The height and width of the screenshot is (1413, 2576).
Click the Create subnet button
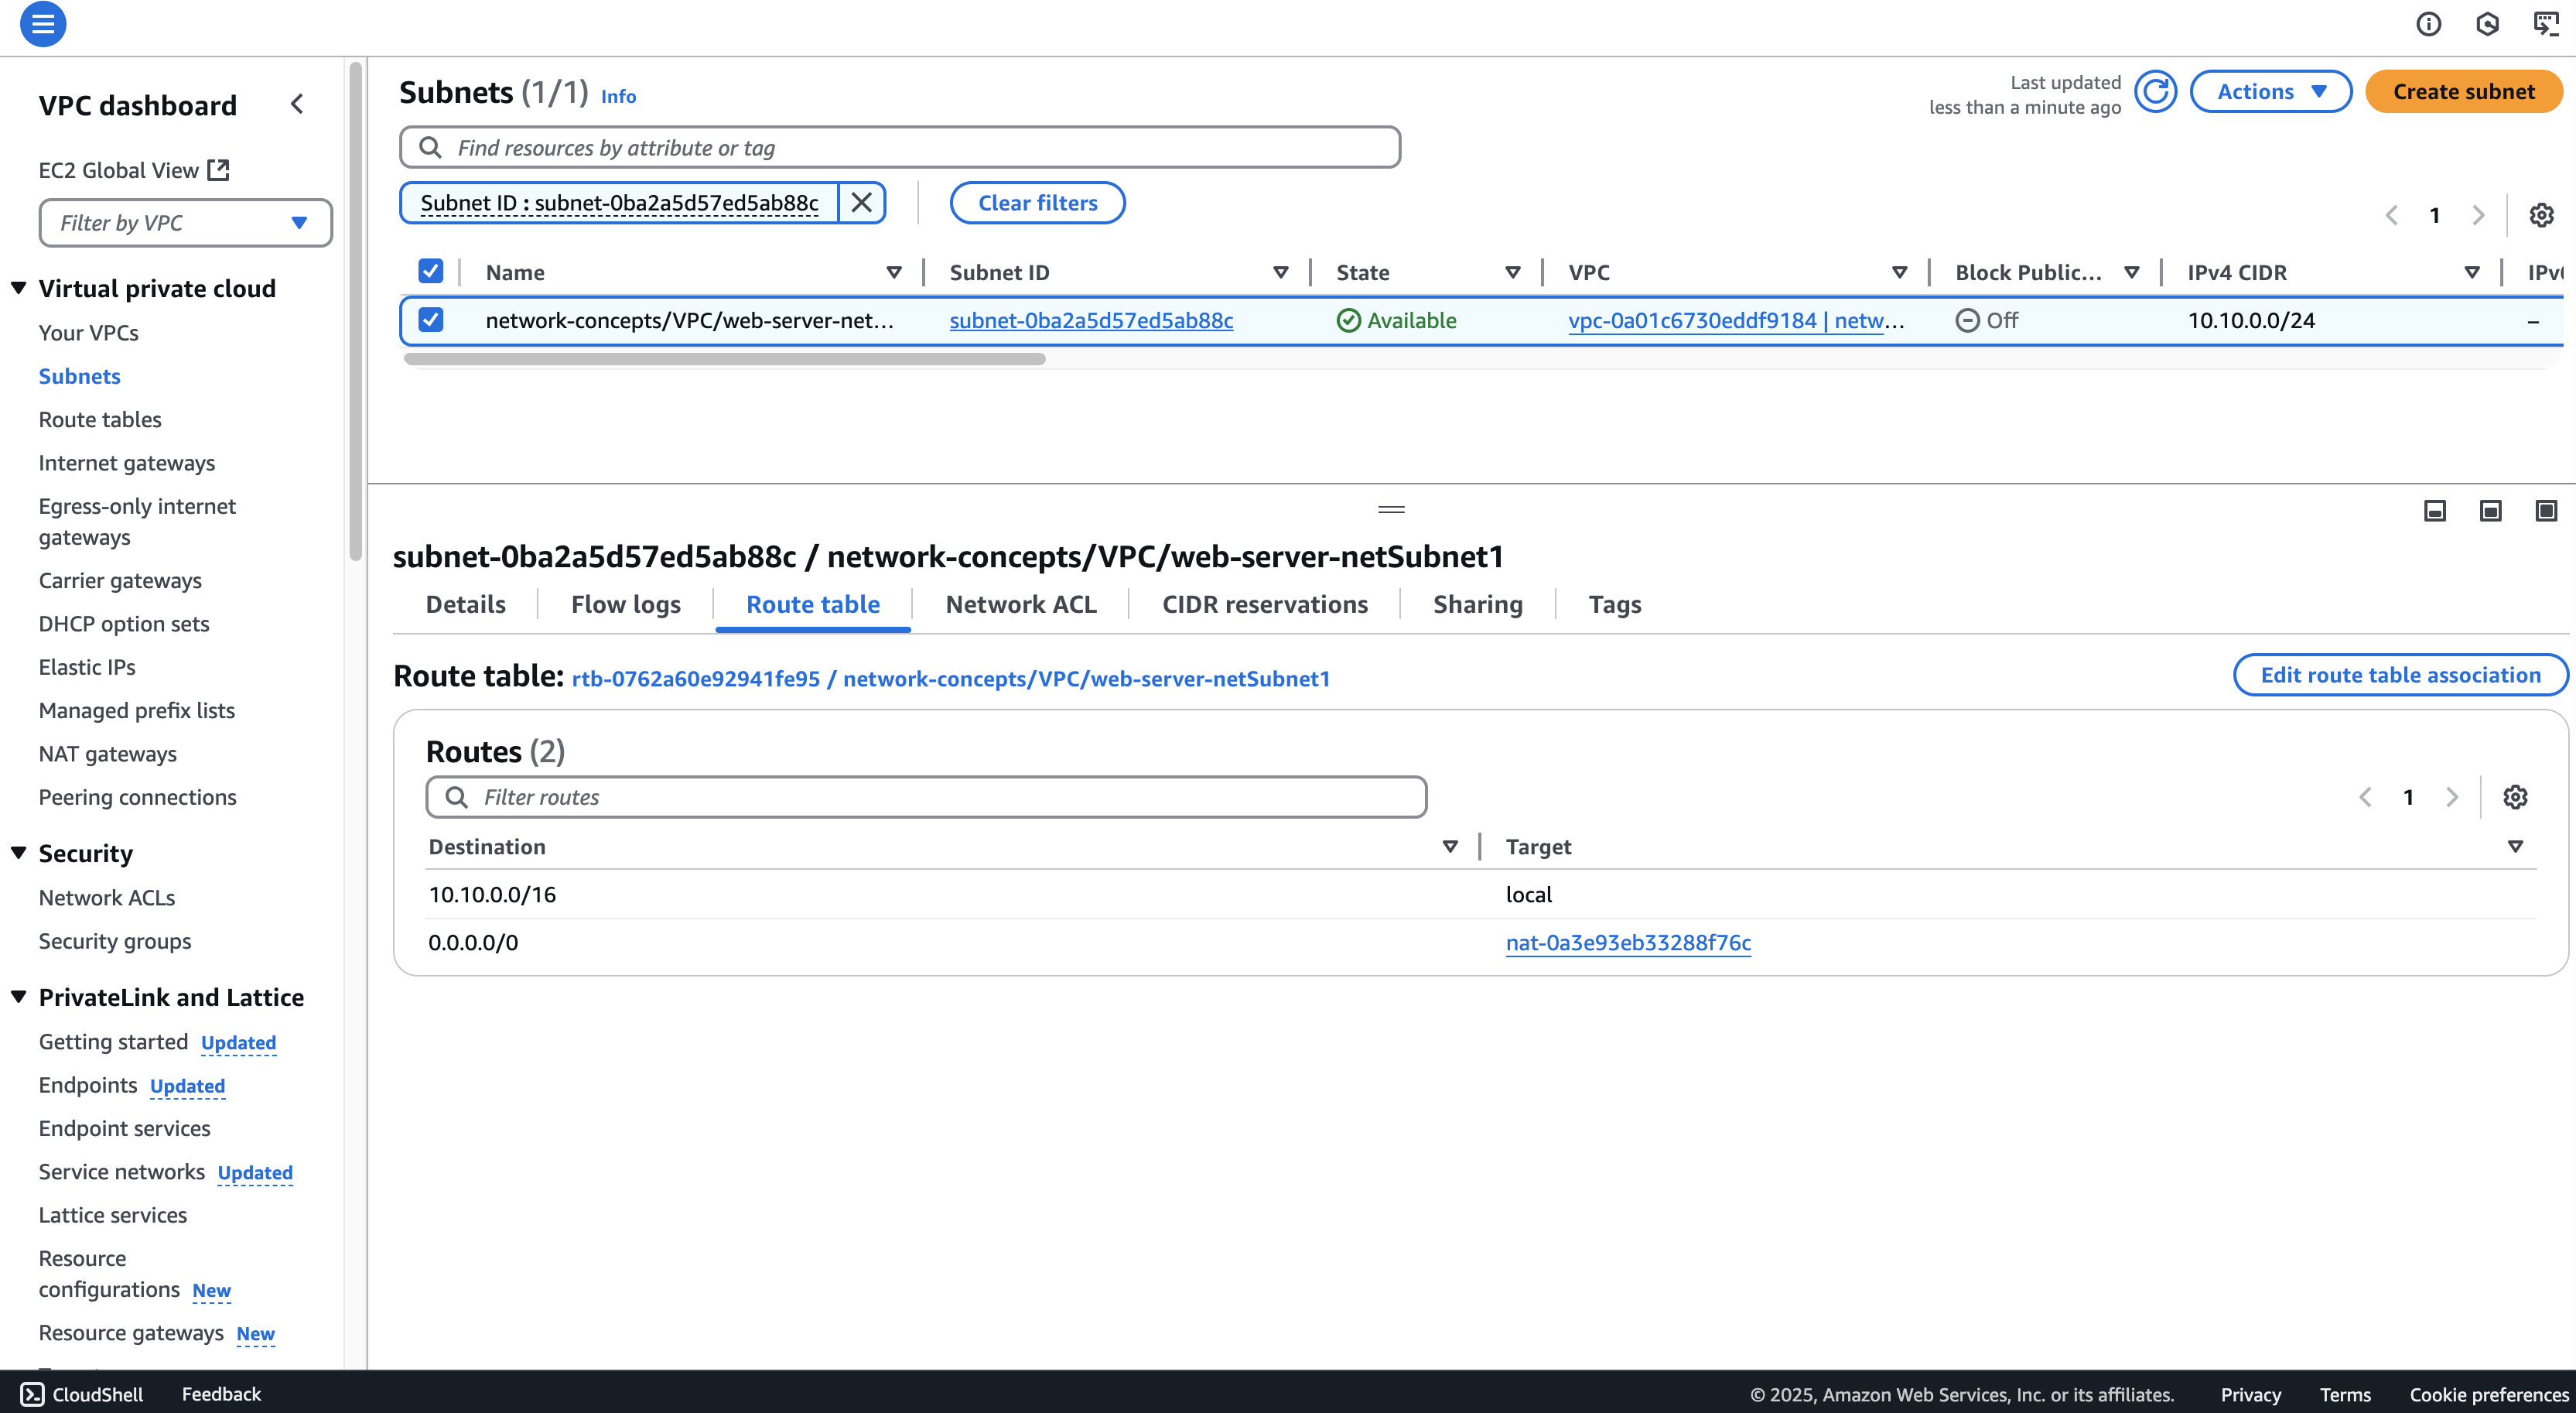coord(2464,92)
